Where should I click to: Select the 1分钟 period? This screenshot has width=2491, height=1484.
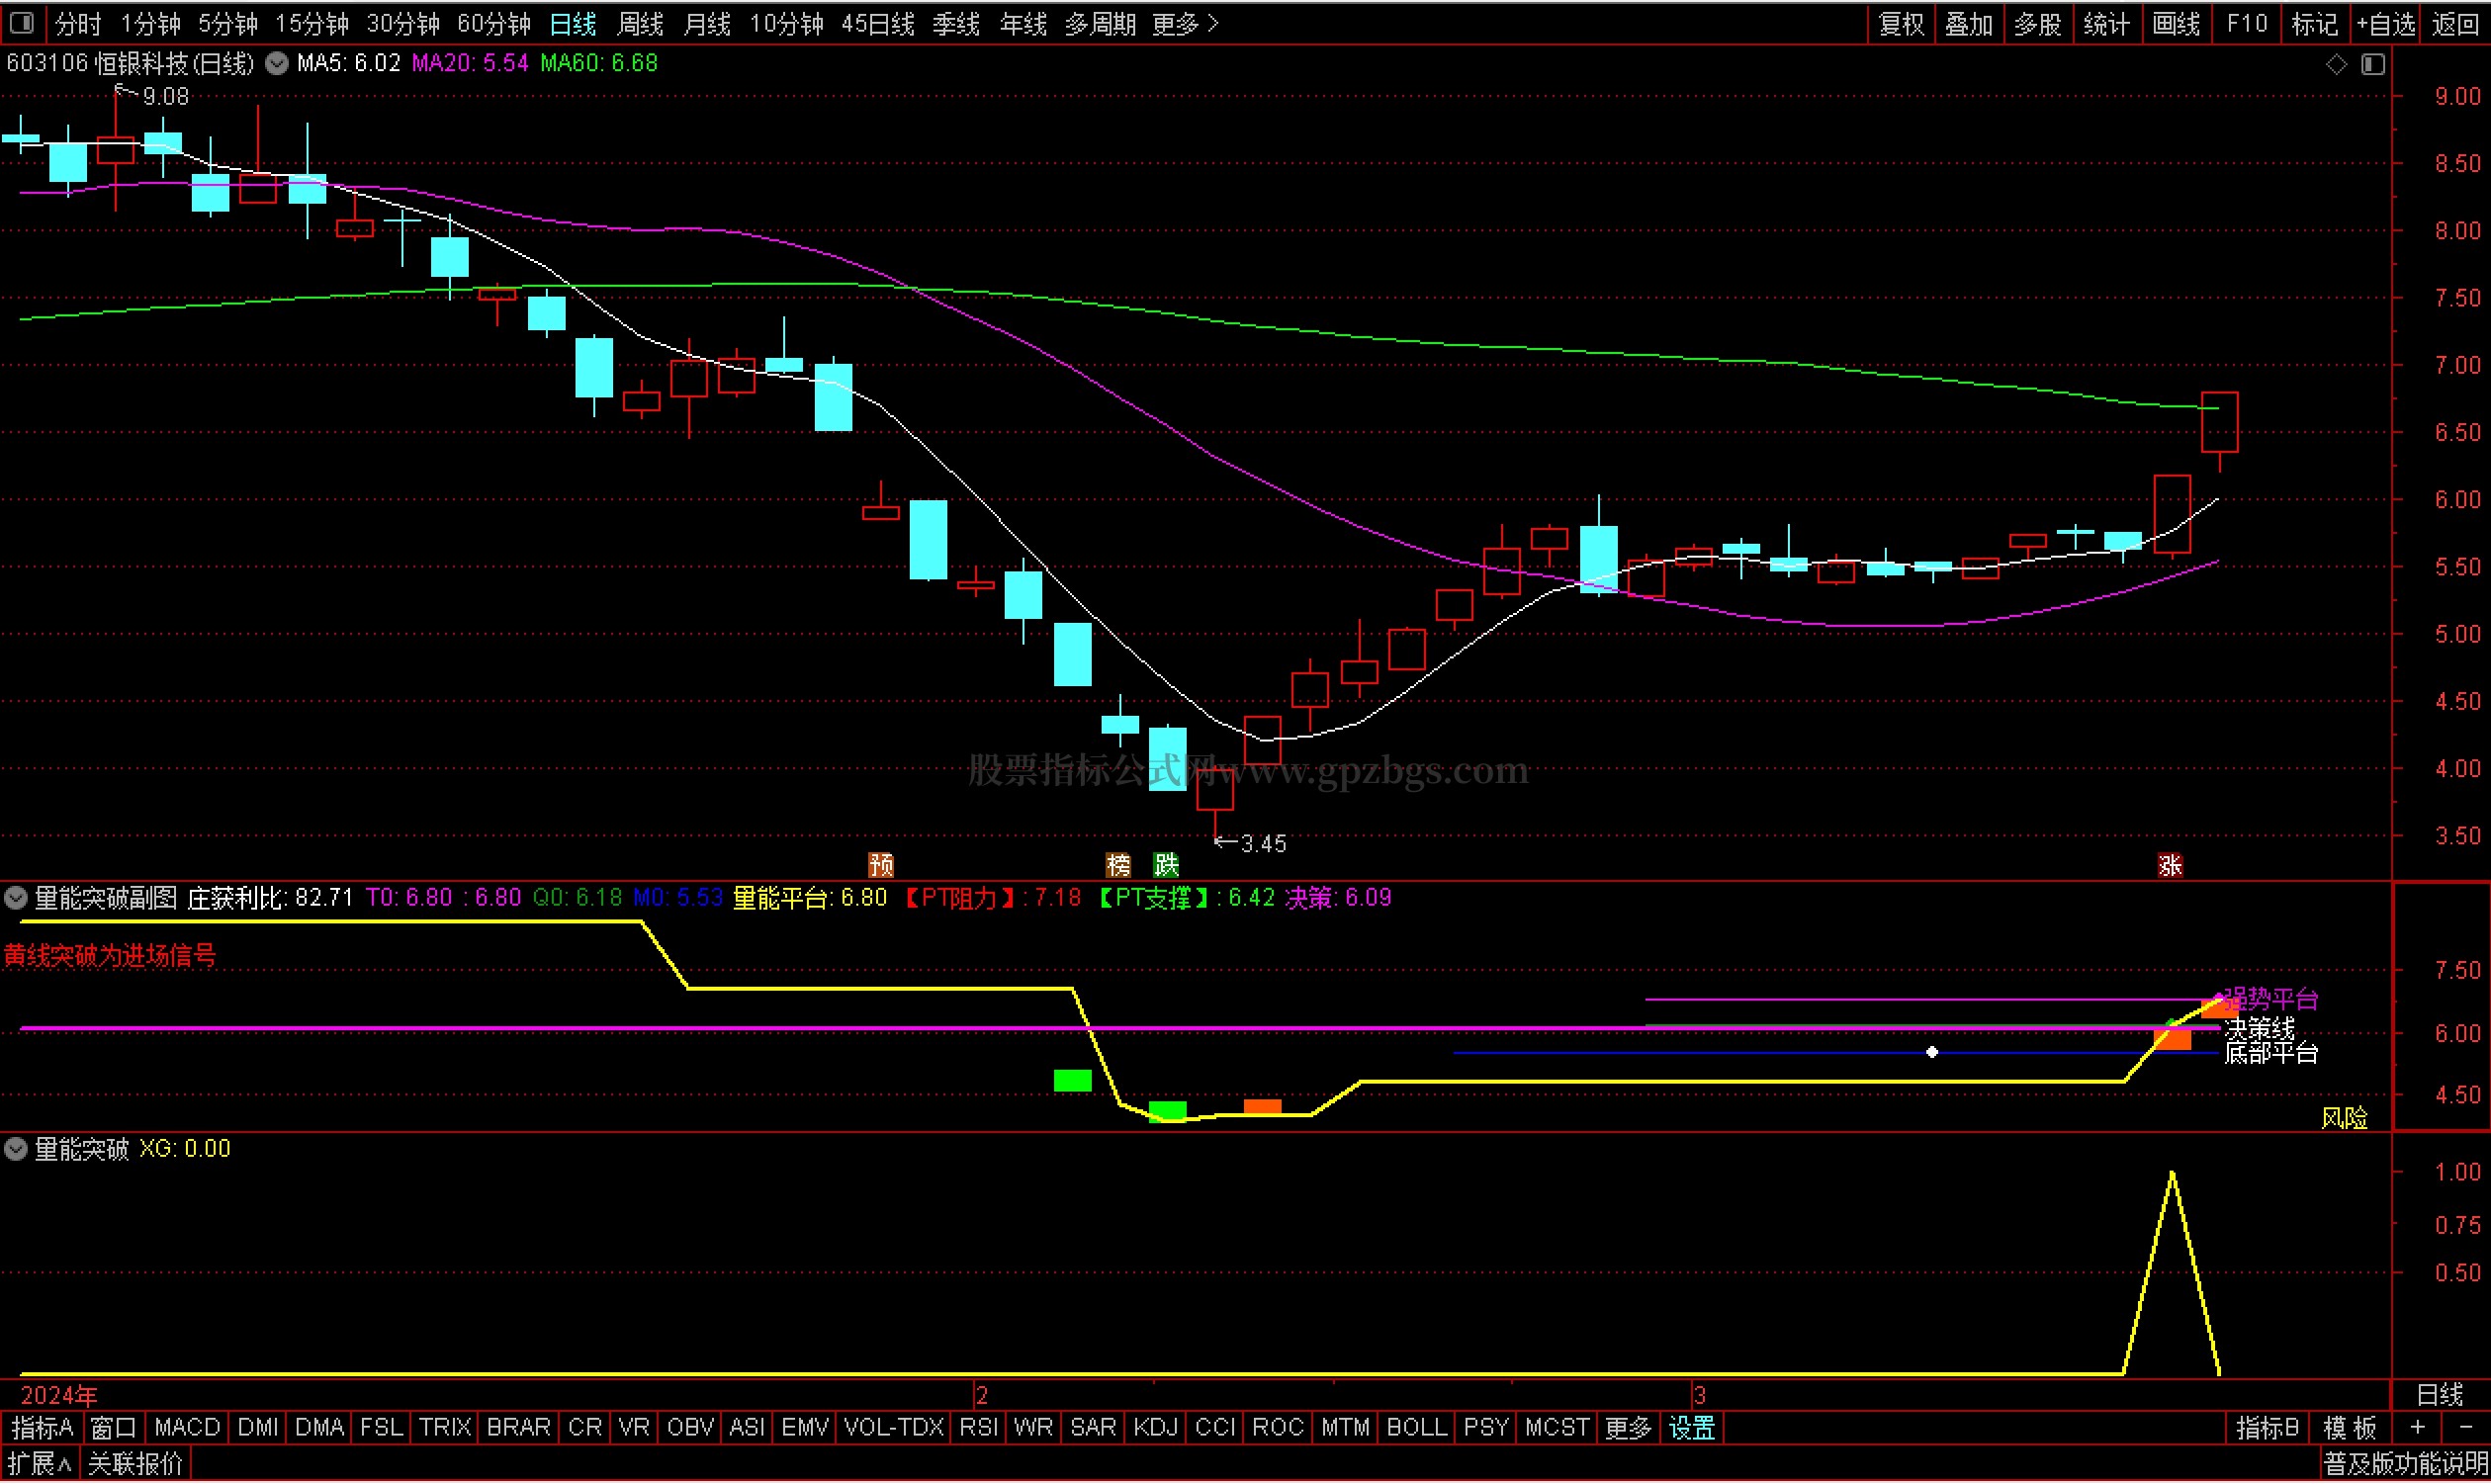click(150, 23)
